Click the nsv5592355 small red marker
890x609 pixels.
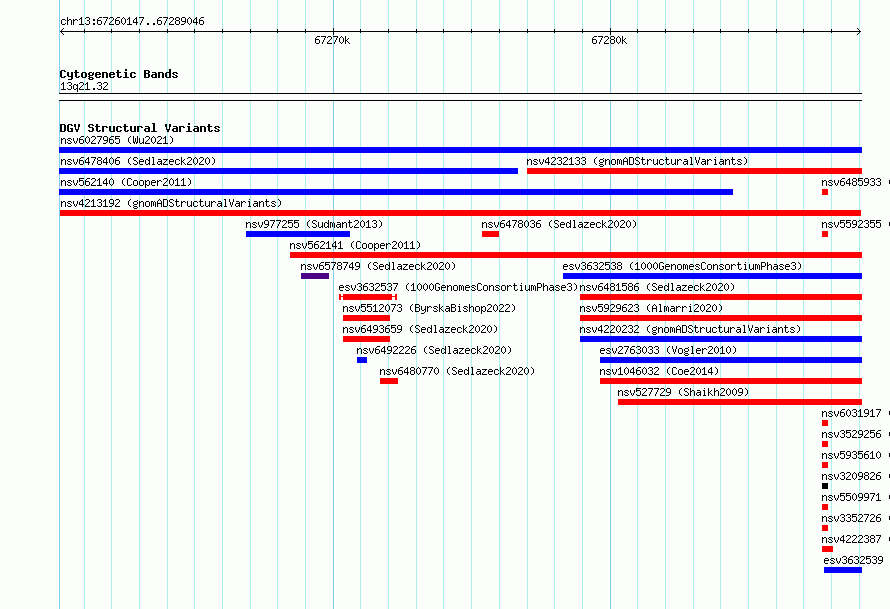825,234
